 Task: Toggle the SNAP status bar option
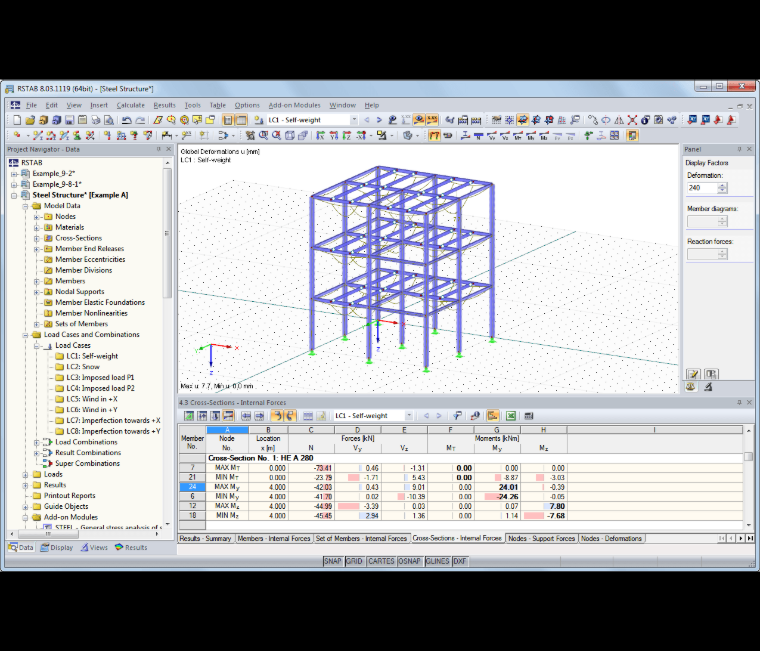(332, 561)
